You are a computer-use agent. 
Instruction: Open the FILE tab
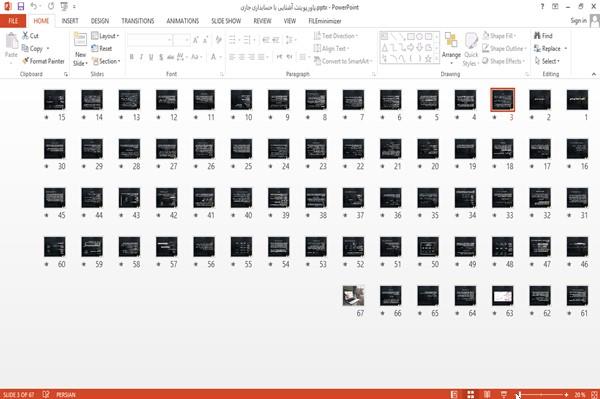pyautogui.click(x=13, y=21)
